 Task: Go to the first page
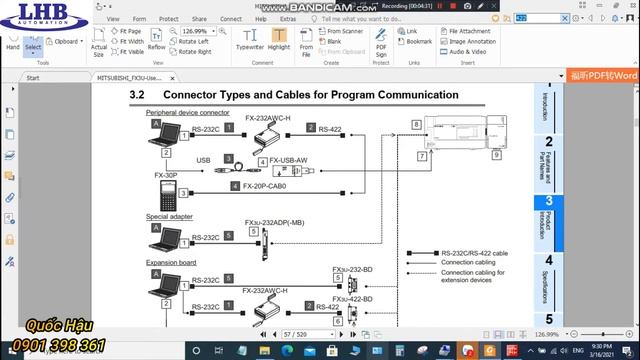click(x=263, y=335)
